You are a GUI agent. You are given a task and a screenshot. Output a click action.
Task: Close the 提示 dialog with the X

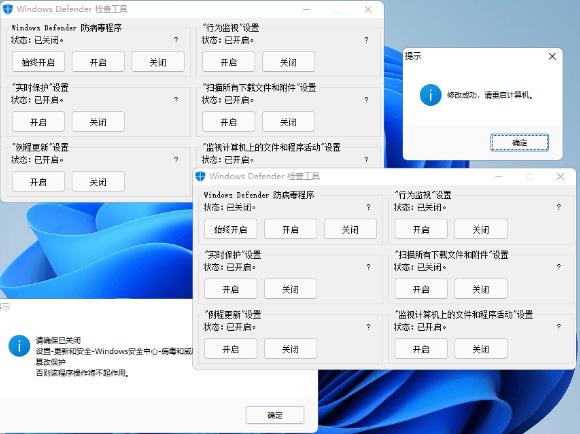[552, 57]
